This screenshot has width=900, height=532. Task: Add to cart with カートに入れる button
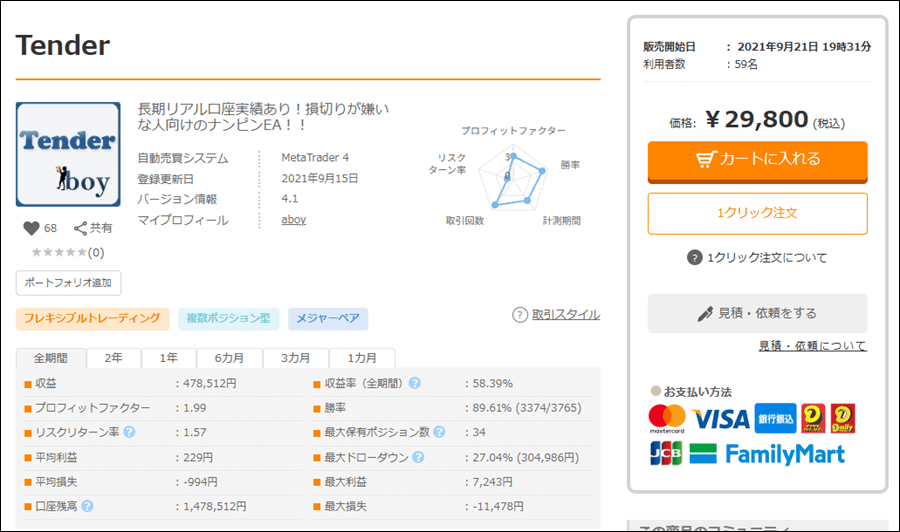[x=757, y=159]
